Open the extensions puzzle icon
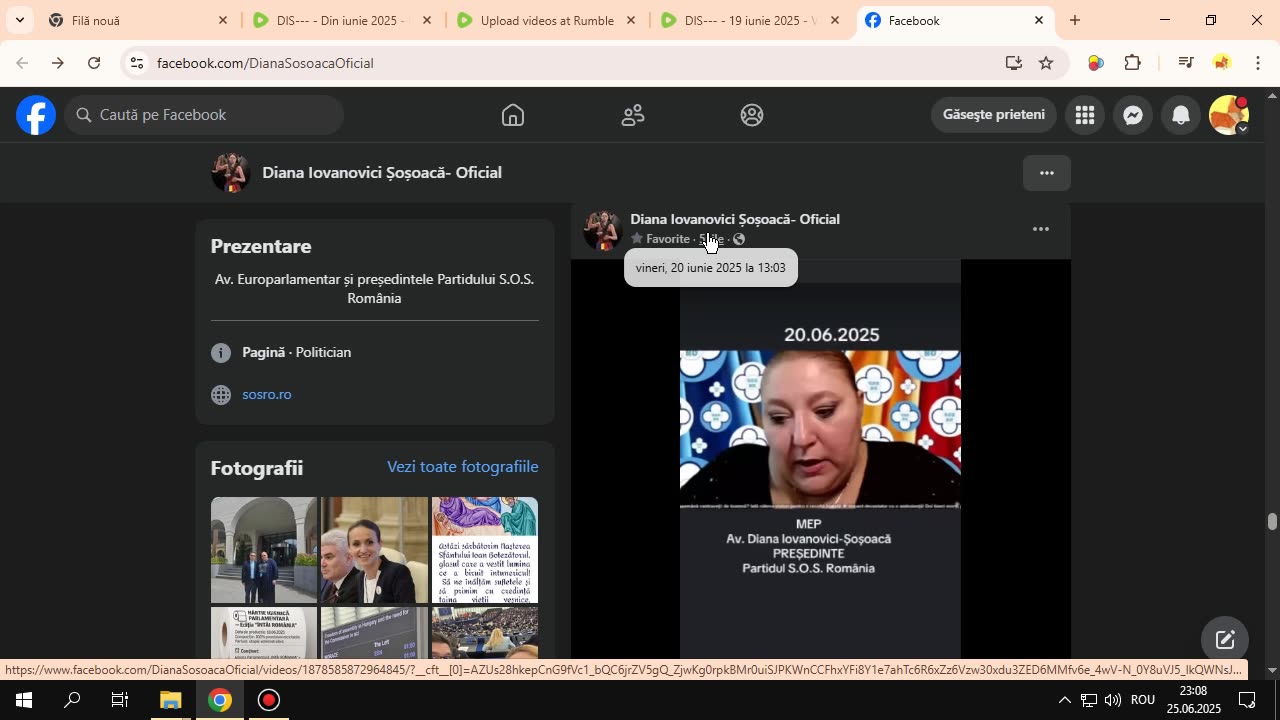Image resolution: width=1280 pixels, height=720 pixels. click(1133, 63)
